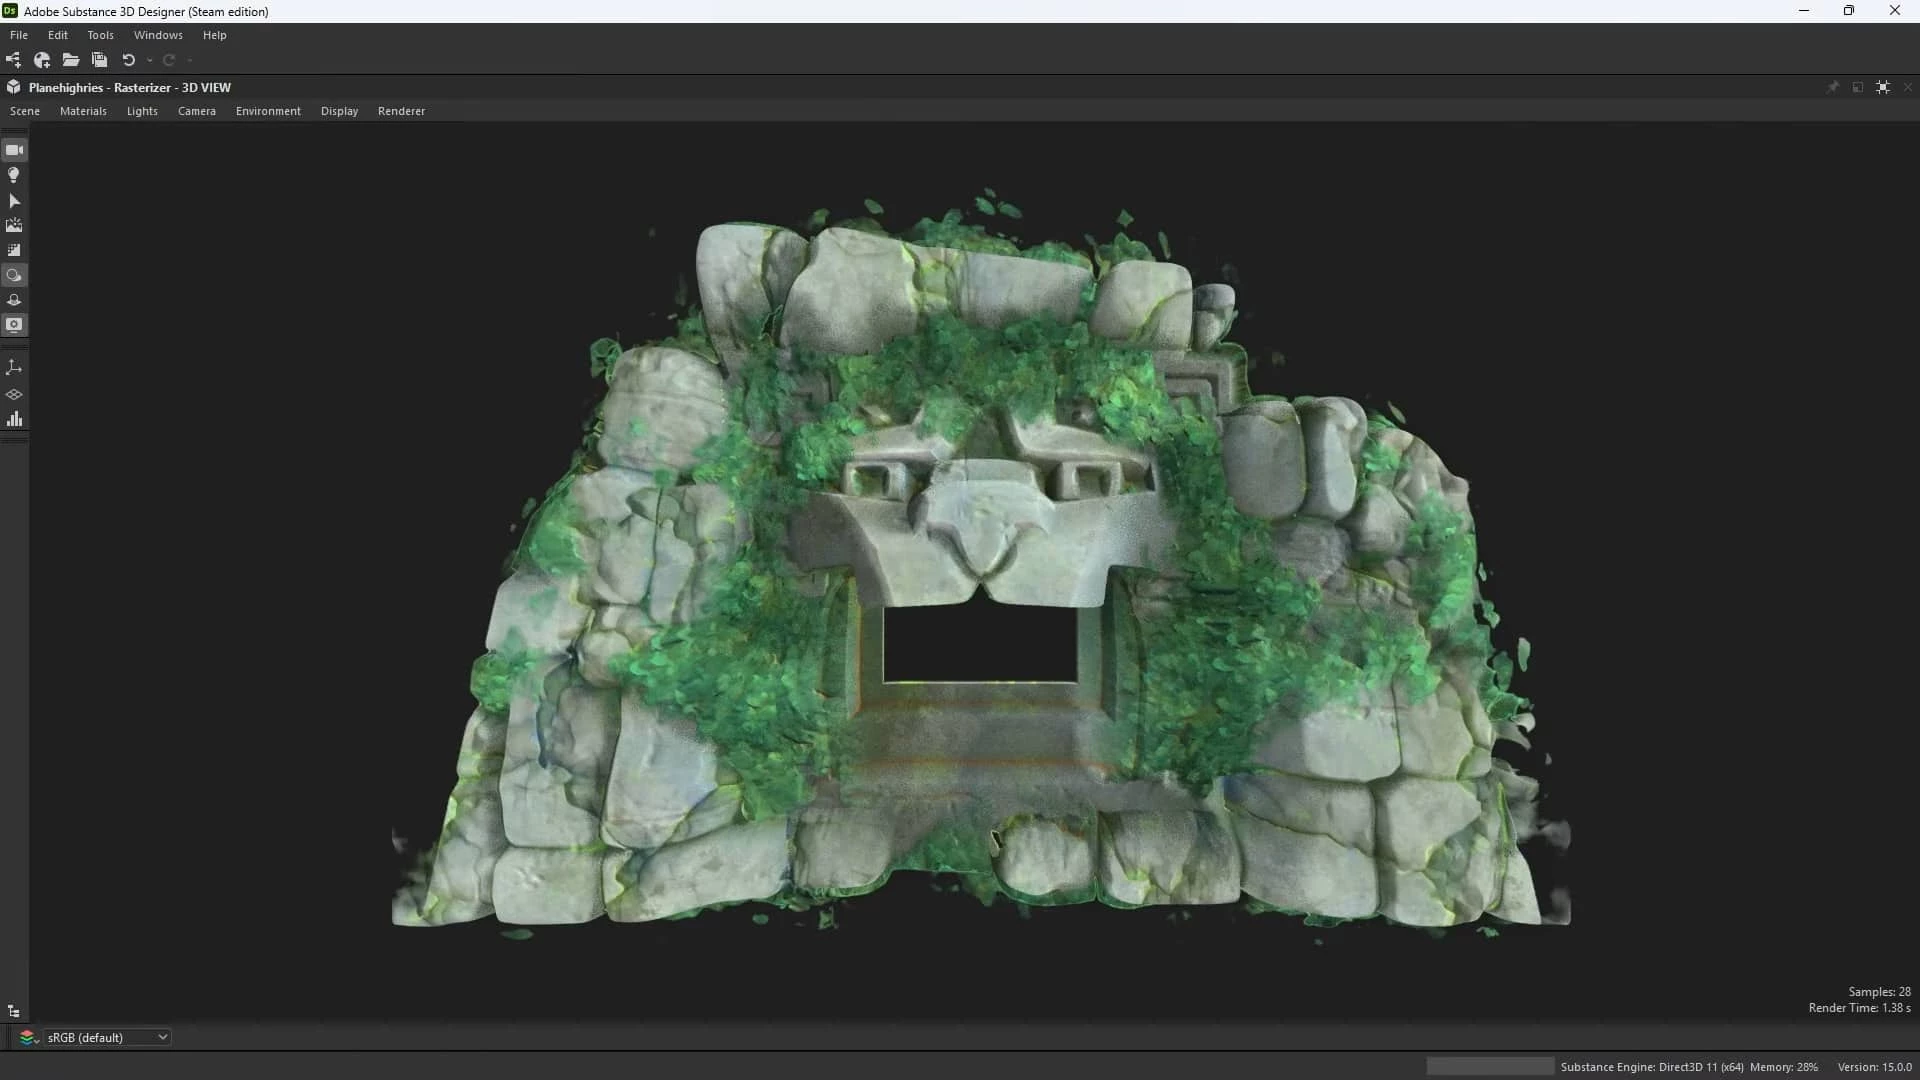The height and width of the screenshot is (1080, 1920).
Task: Click the environment image icon in sidebar
Action: point(14,226)
